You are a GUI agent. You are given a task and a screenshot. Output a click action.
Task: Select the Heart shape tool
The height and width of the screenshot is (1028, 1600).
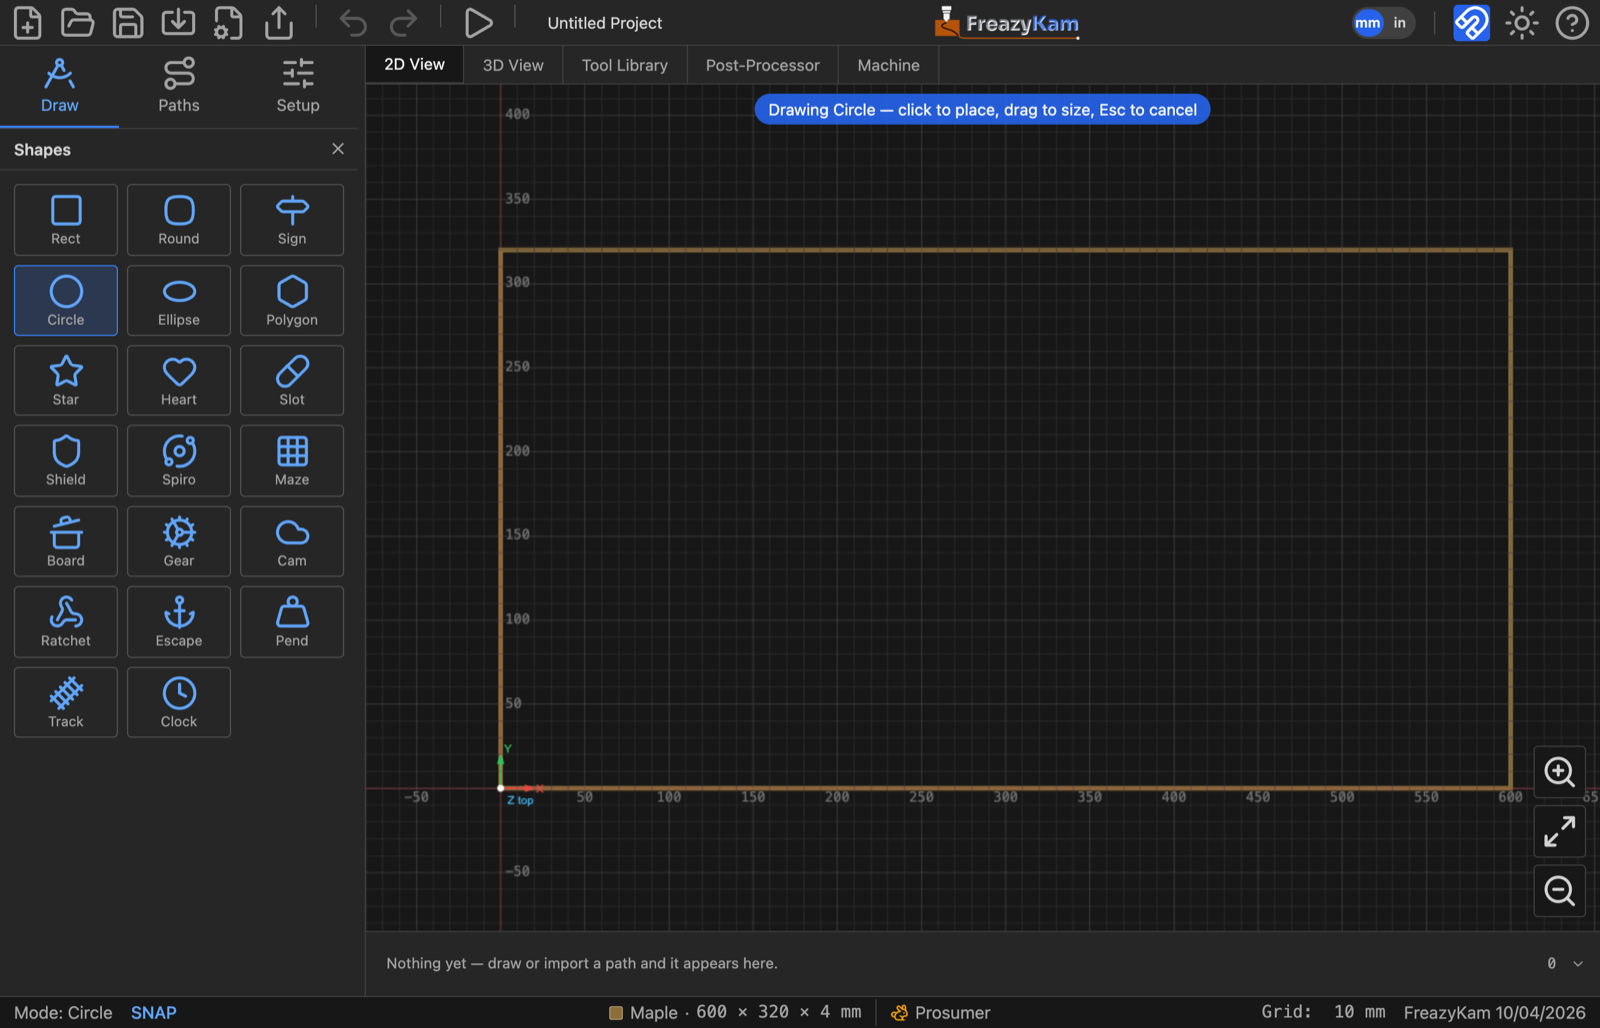pyautogui.click(x=179, y=381)
